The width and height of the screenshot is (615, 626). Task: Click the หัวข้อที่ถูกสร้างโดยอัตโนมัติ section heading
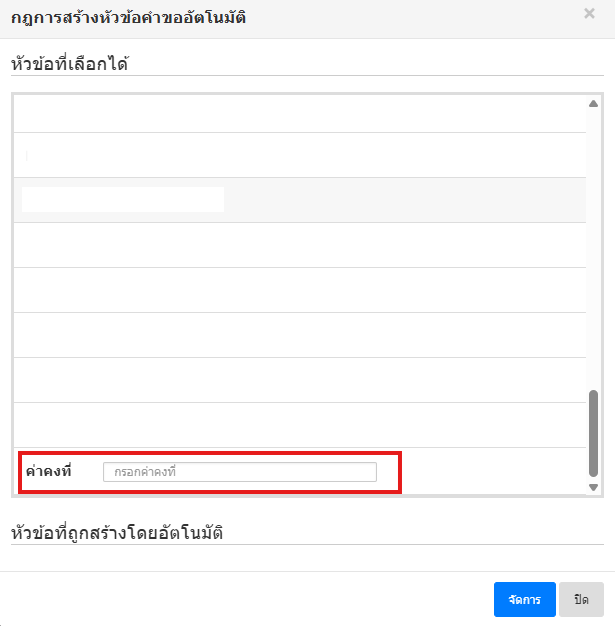(116, 532)
